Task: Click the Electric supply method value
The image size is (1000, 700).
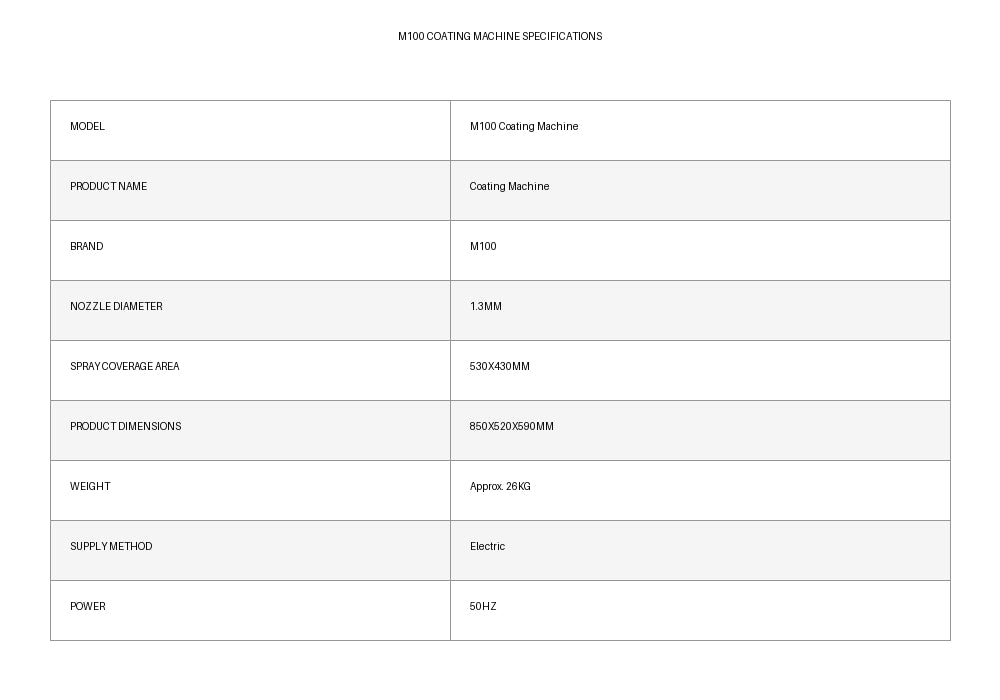Action: pyautogui.click(x=487, y=546)
